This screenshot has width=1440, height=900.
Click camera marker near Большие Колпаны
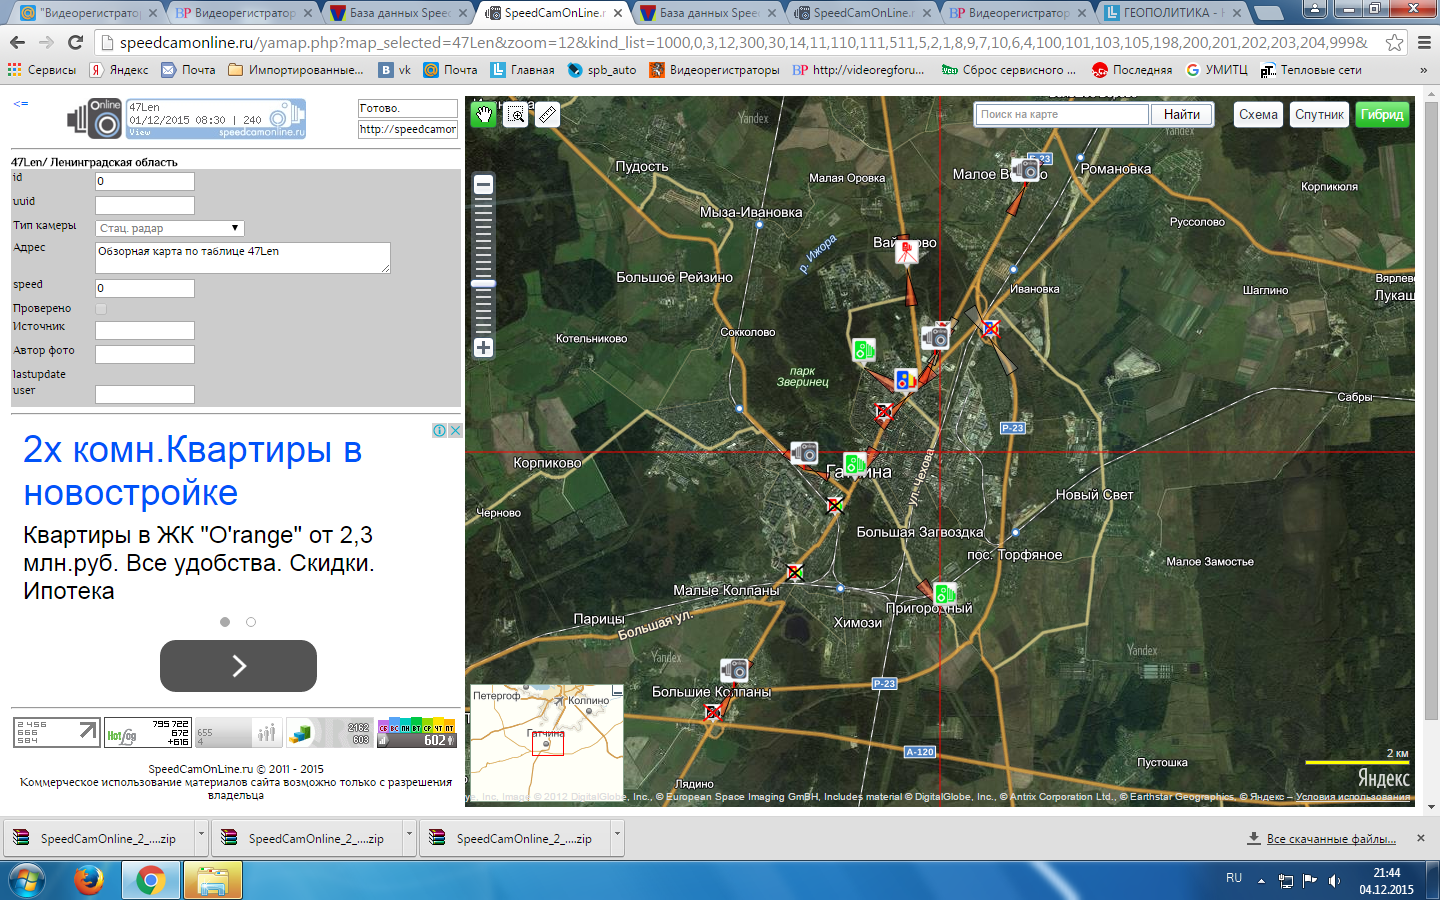point(734,669)
